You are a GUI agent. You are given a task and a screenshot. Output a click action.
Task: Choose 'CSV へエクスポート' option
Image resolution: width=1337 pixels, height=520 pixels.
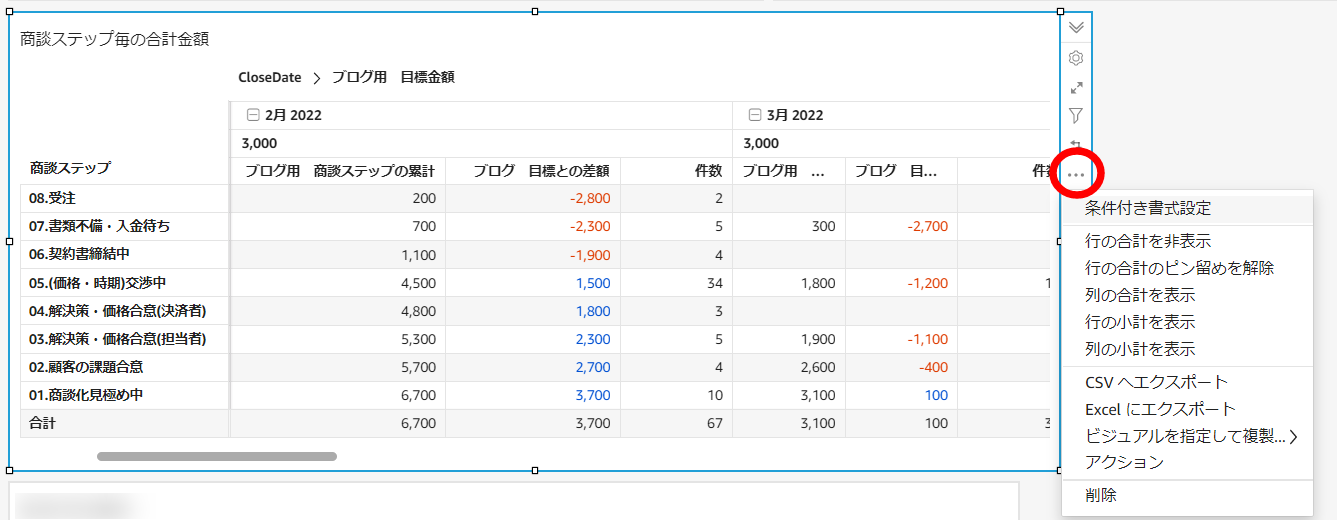[1156, 382]
